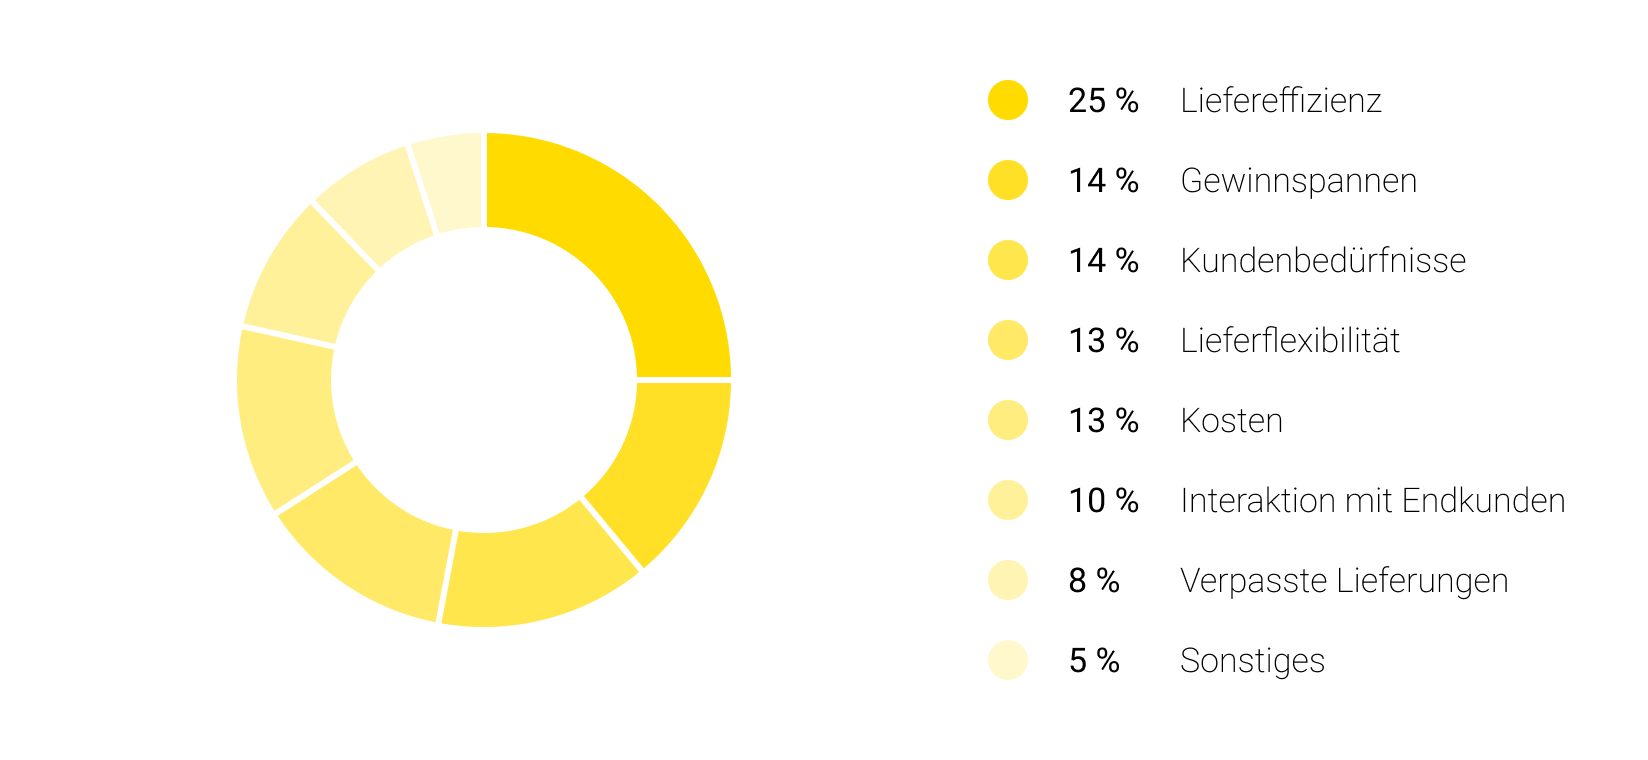Click the Gewinnspannen legend color dot
1648x760 pixels.
point(1008,180)
